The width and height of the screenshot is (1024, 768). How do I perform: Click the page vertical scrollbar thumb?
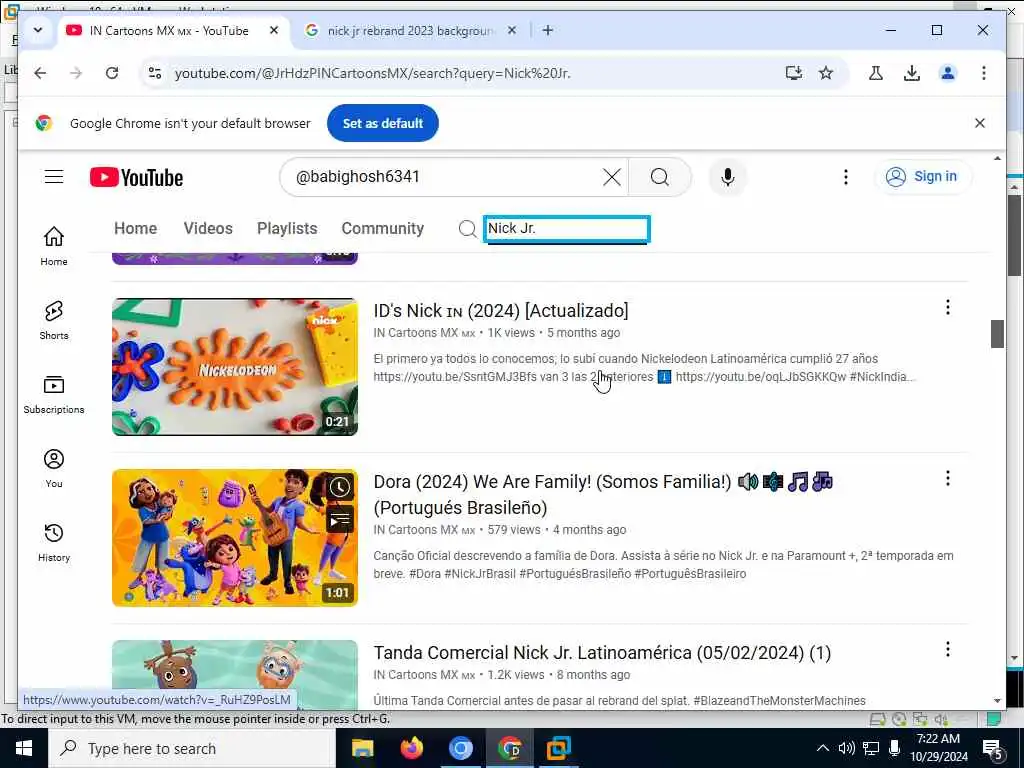point(997,334)
